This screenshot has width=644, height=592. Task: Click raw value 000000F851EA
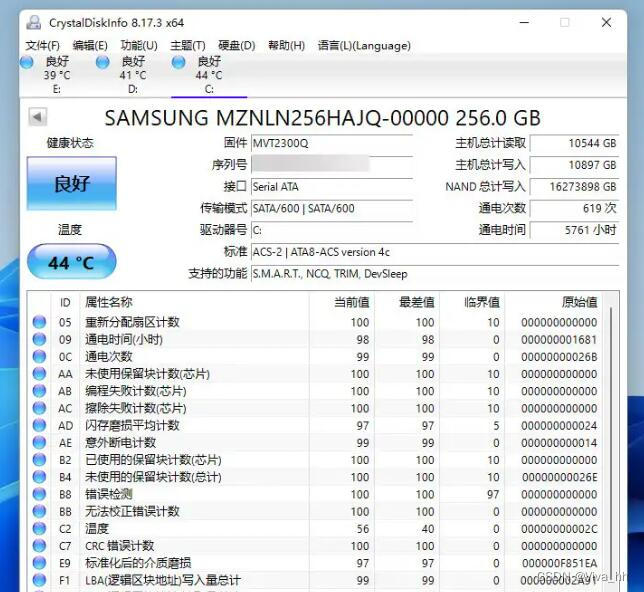pyautogui.click(x=559, y=563)
